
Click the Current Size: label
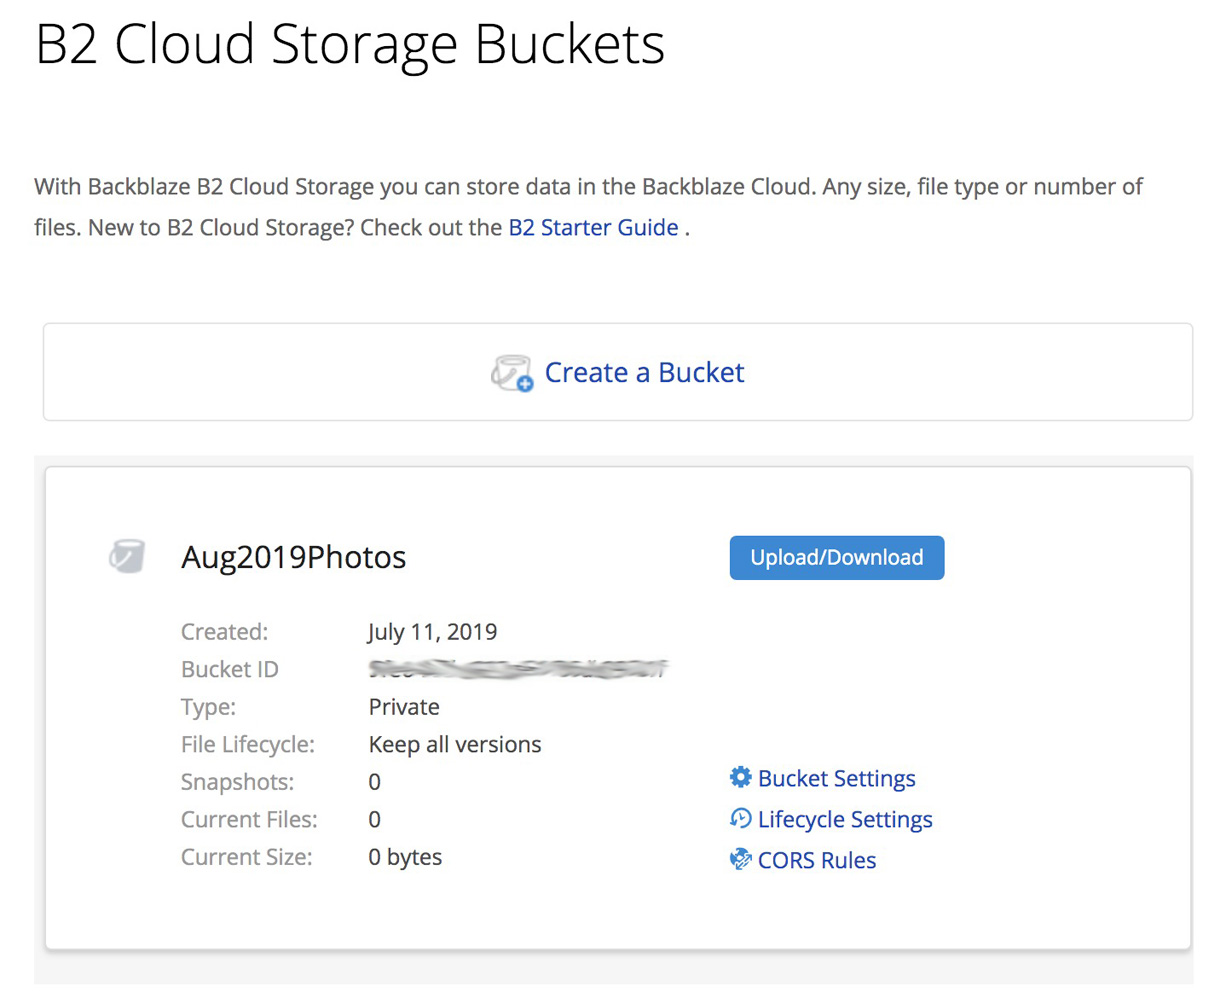tap(246, 857)
